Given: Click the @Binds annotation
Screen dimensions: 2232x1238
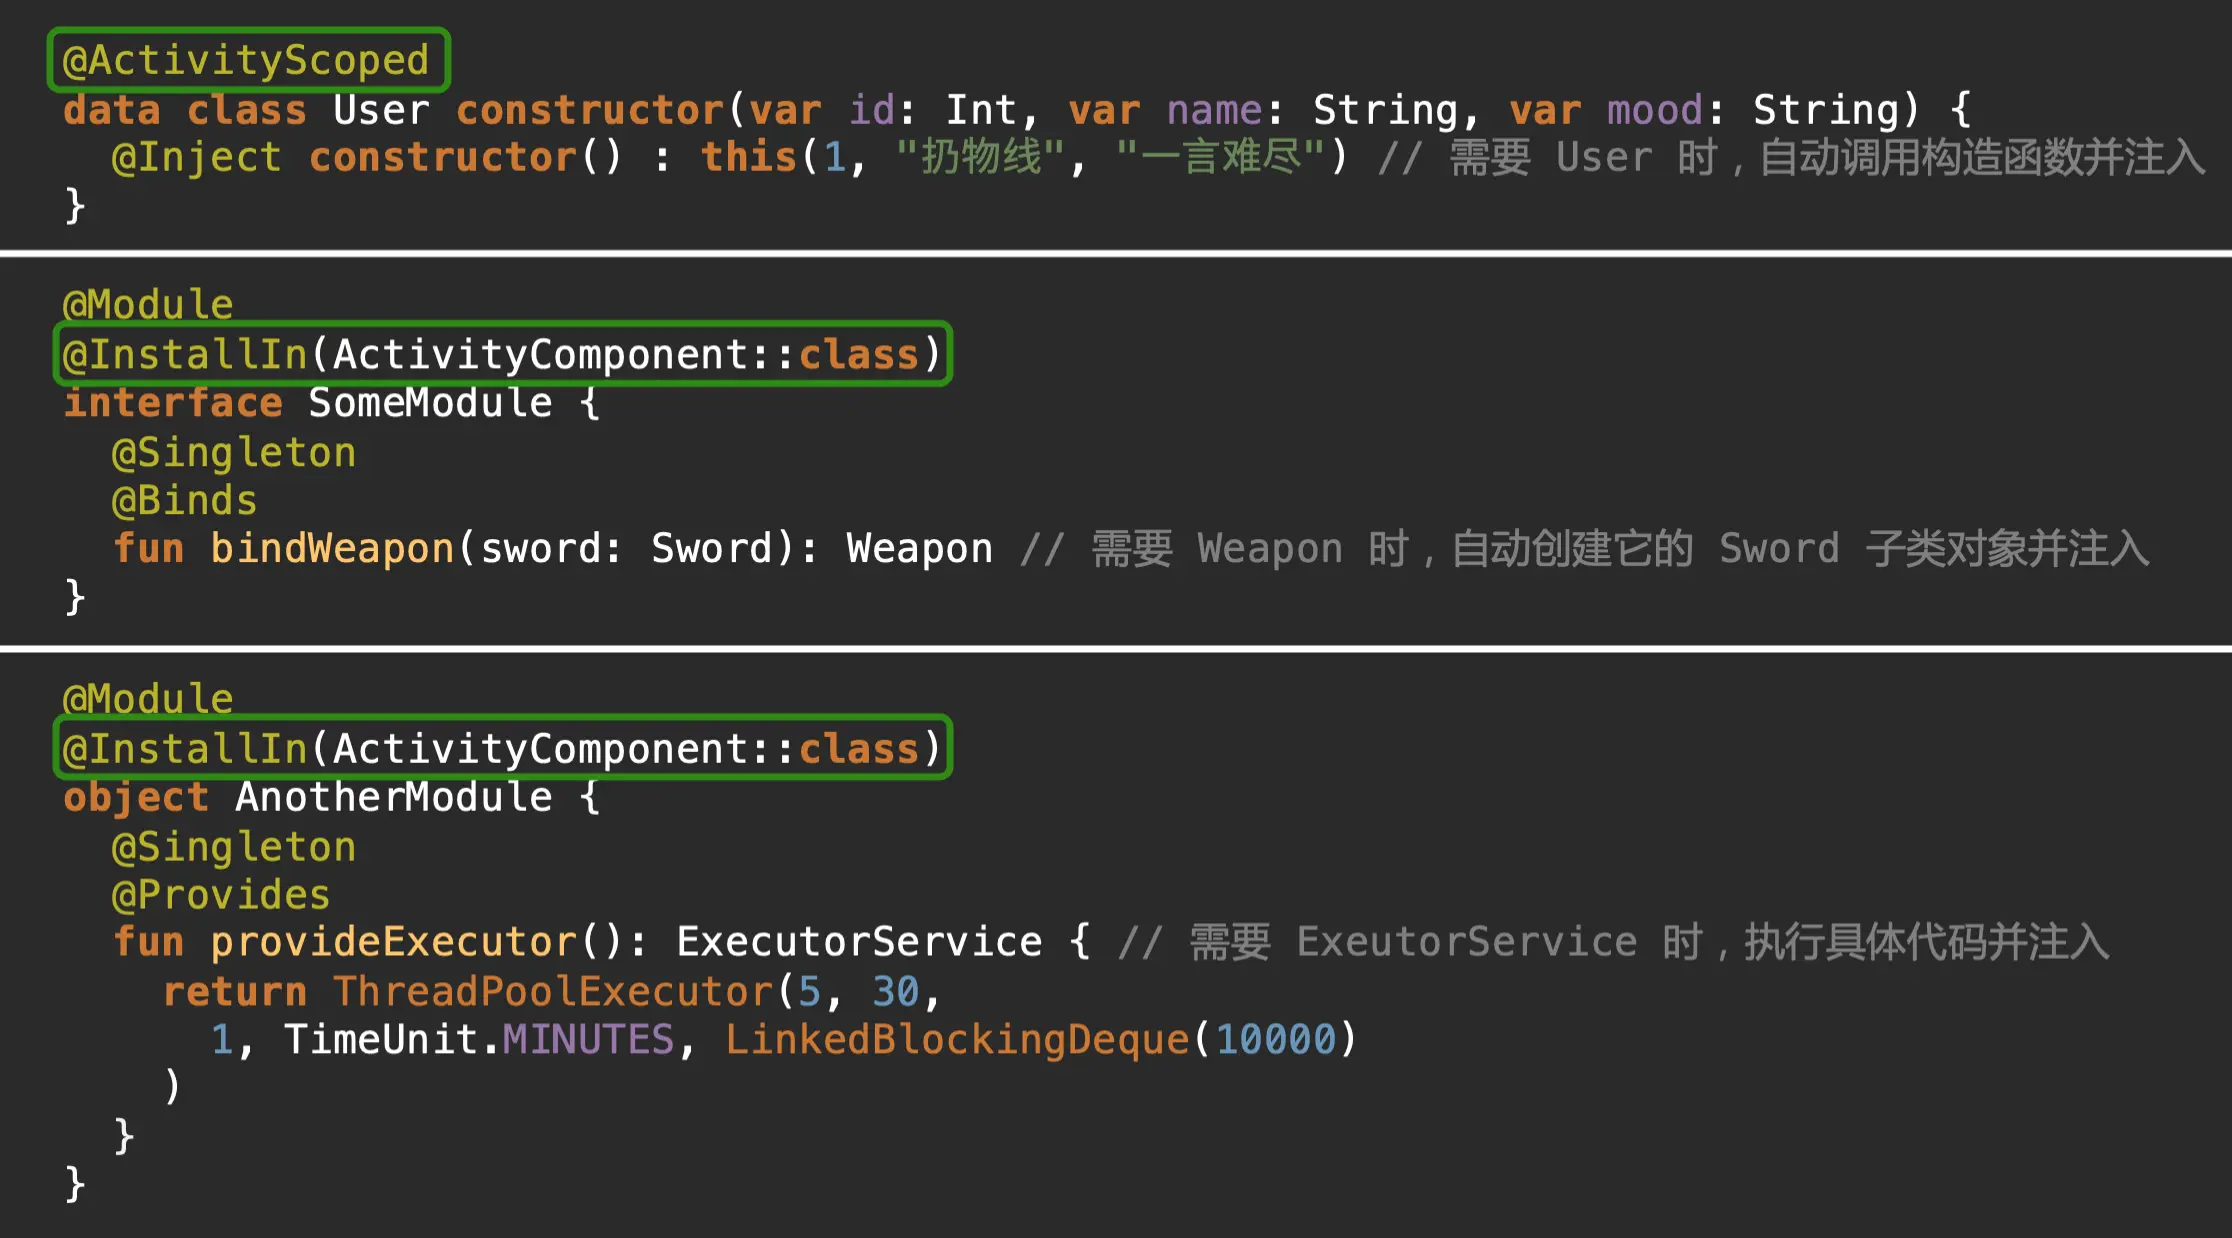Looking at the screenshot, I should [185, 501].
